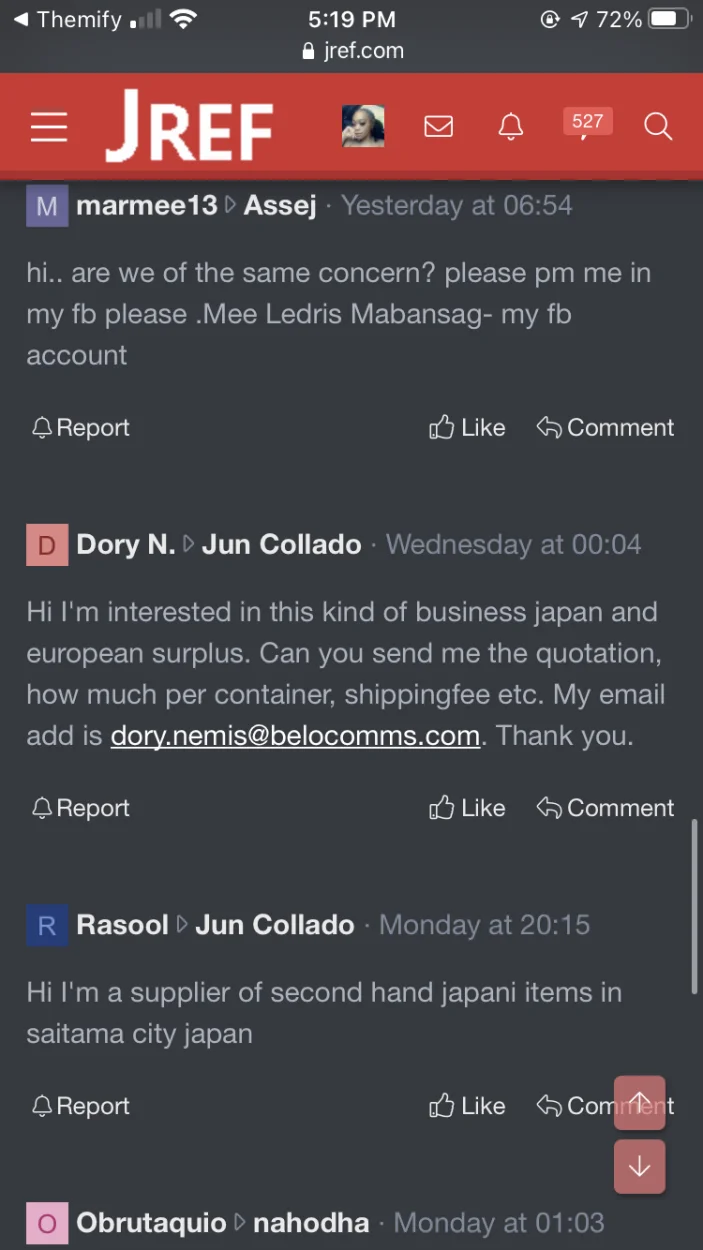Like marmee13's post
This screenshot has width=703, height=1250.
click(468, 428)
